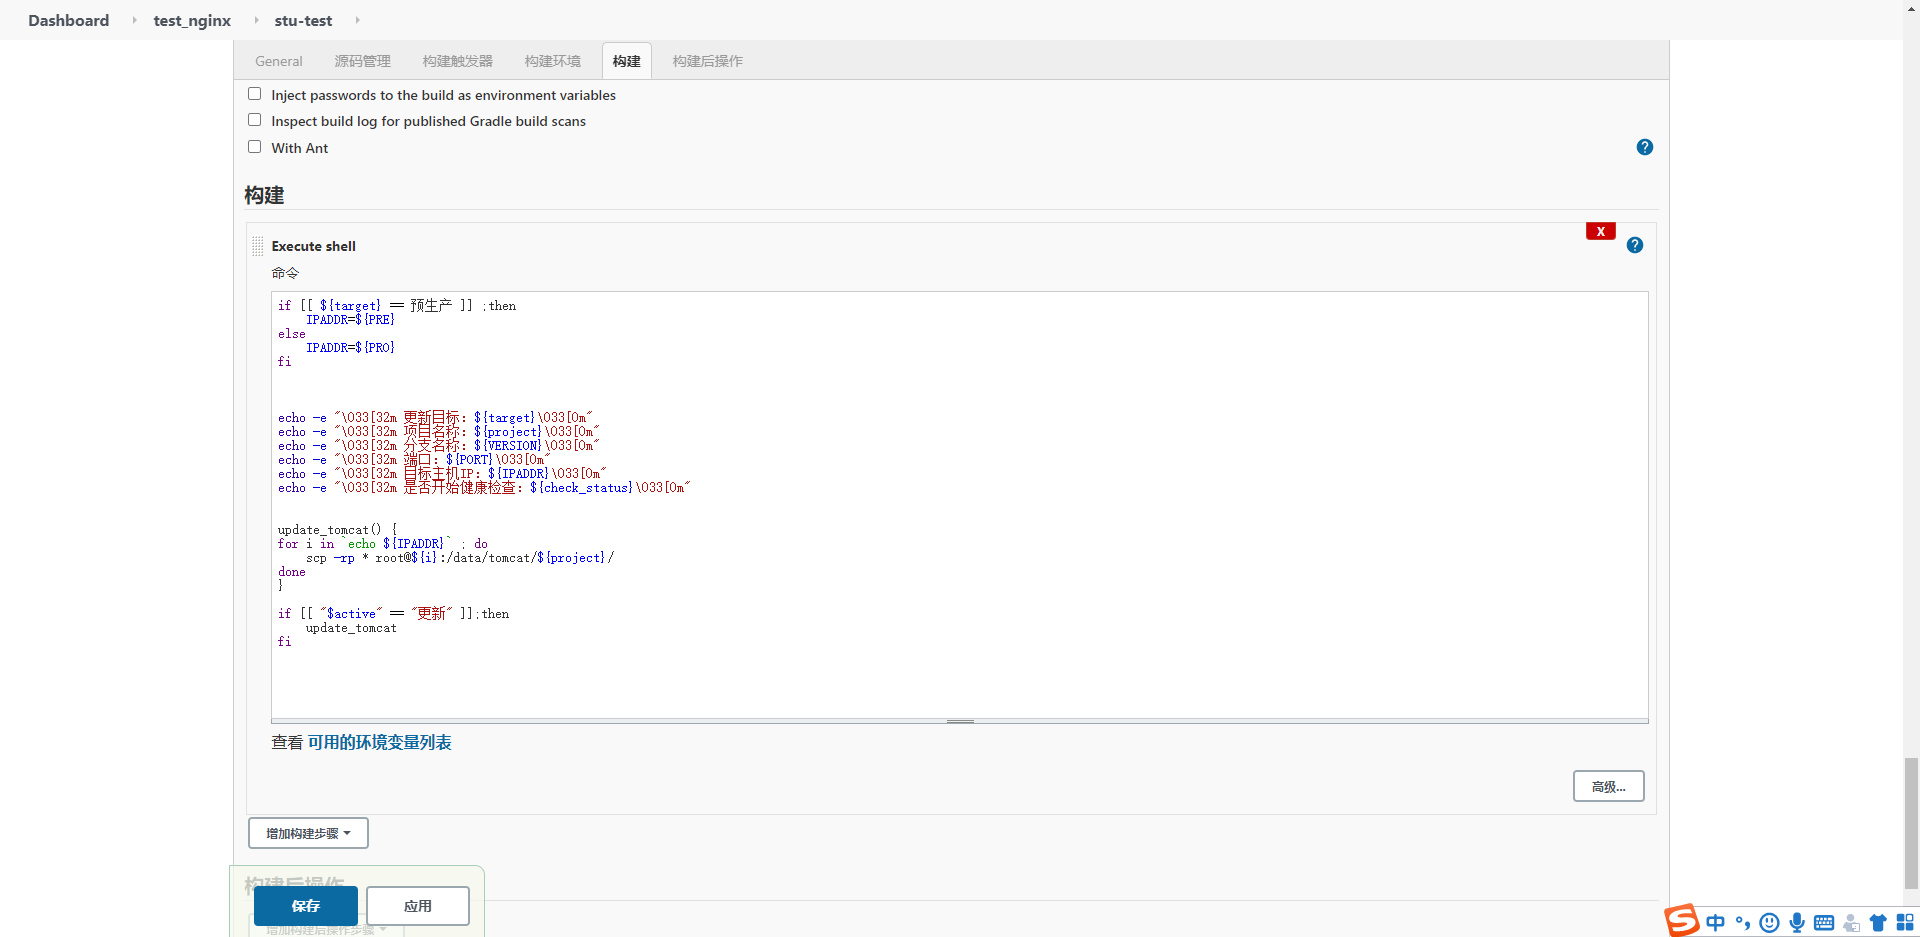
Task: Click the help icon next to With Ant
Action: pyautogui.click(x=1645, y=147)
